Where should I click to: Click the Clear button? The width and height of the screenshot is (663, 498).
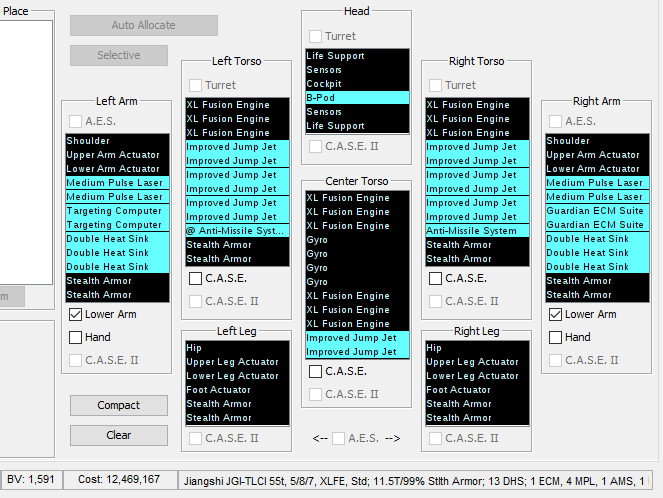(x=119, y=435)
